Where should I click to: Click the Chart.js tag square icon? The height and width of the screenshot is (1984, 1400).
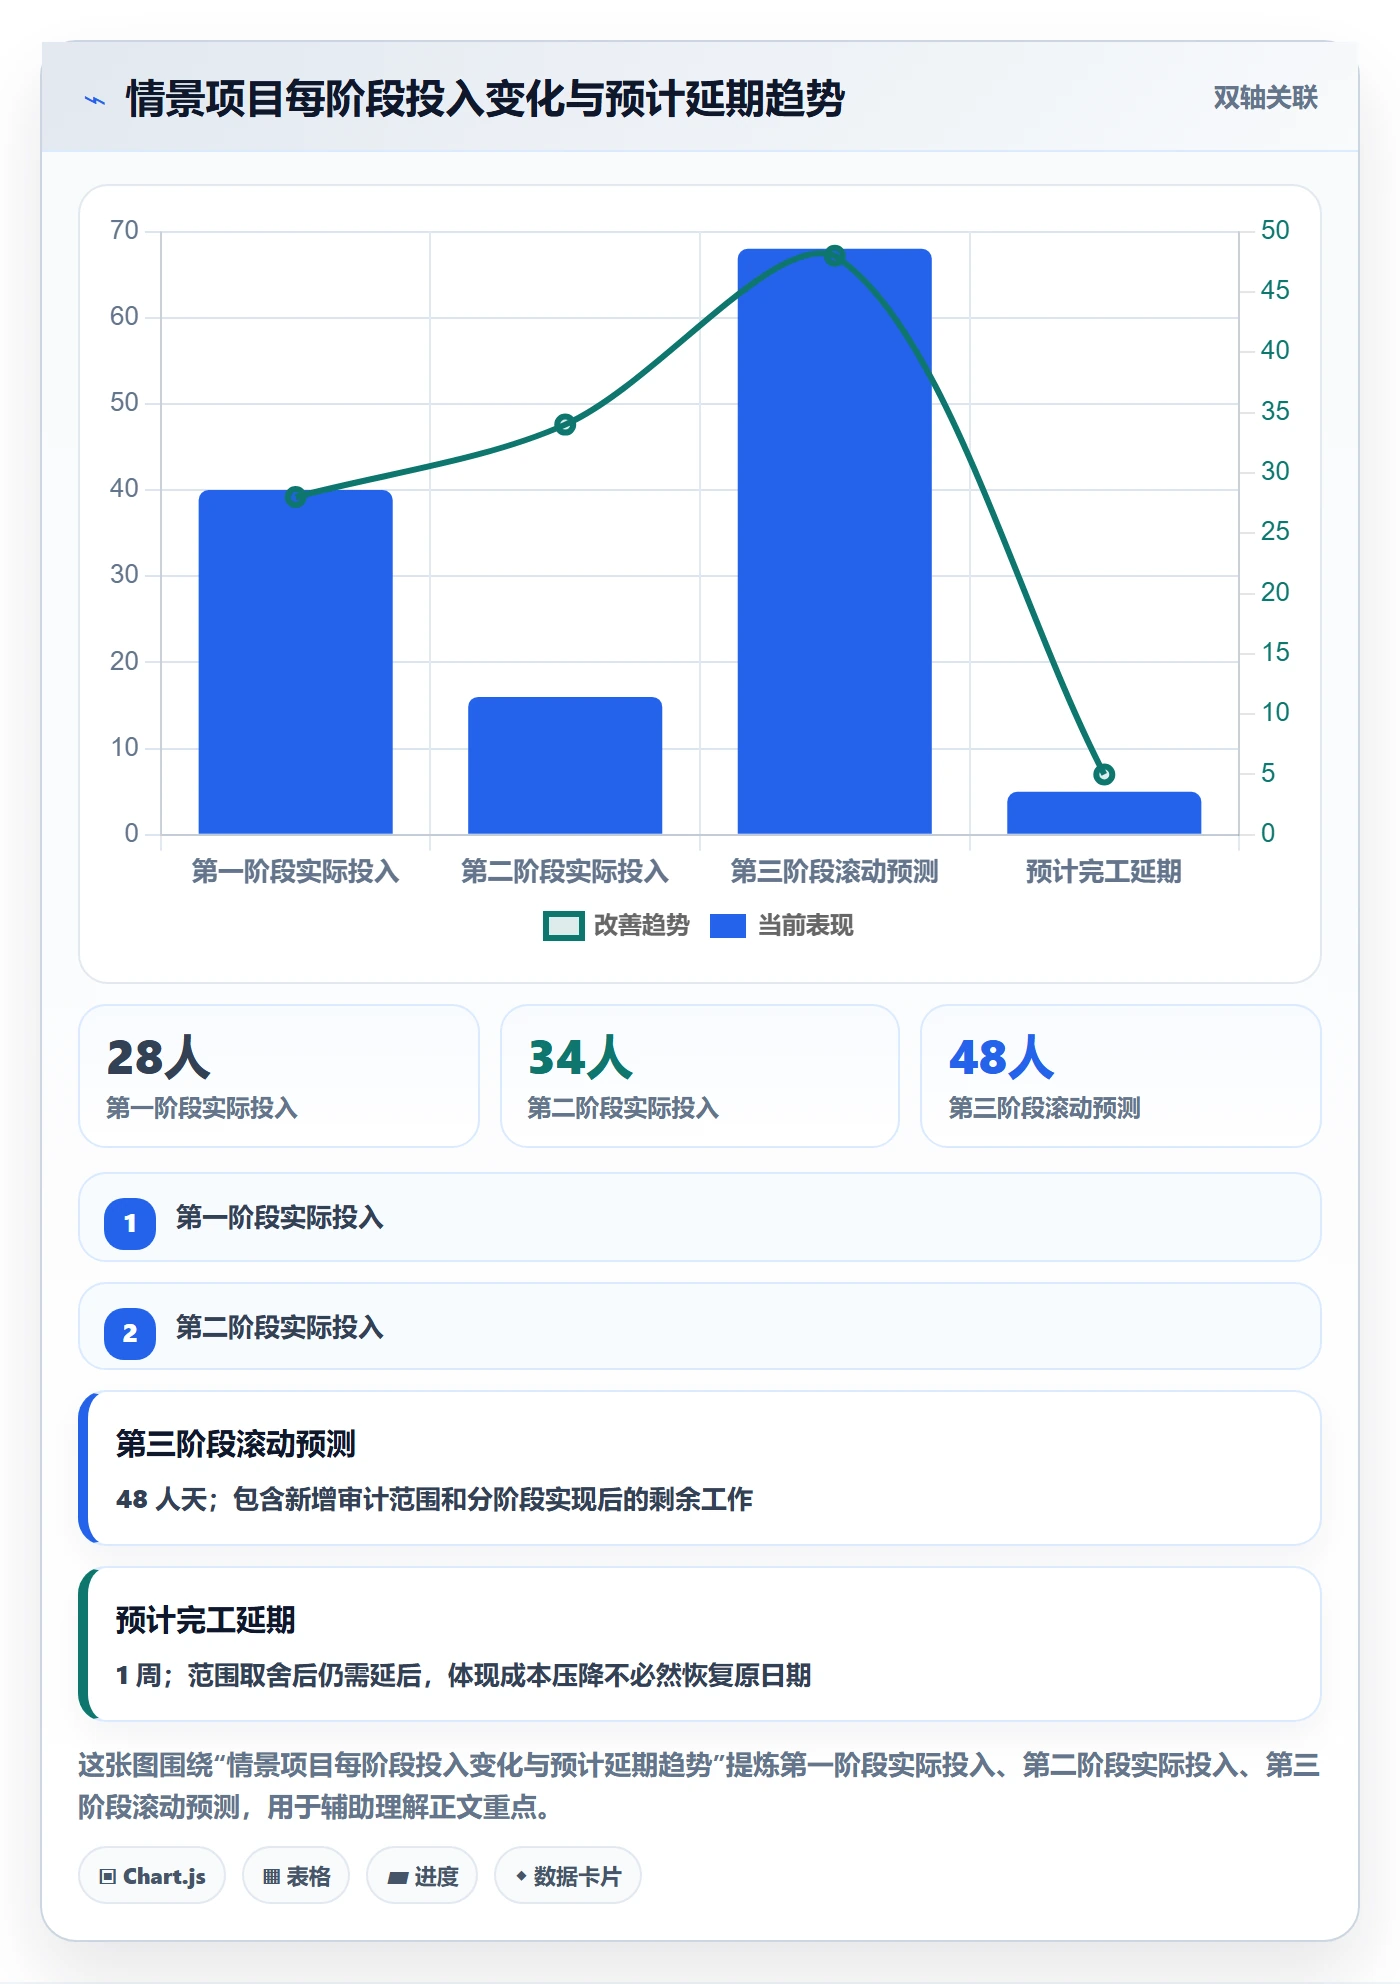(108, 1877)
